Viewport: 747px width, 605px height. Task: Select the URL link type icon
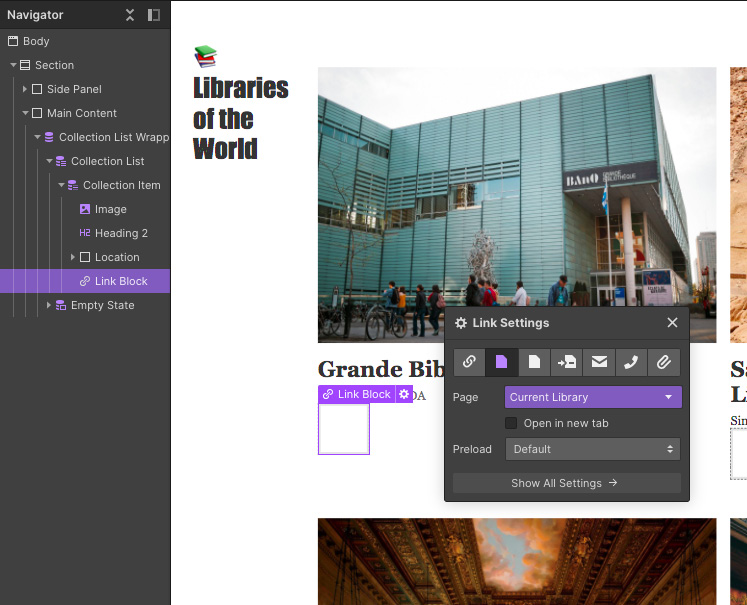click(469, 362)
